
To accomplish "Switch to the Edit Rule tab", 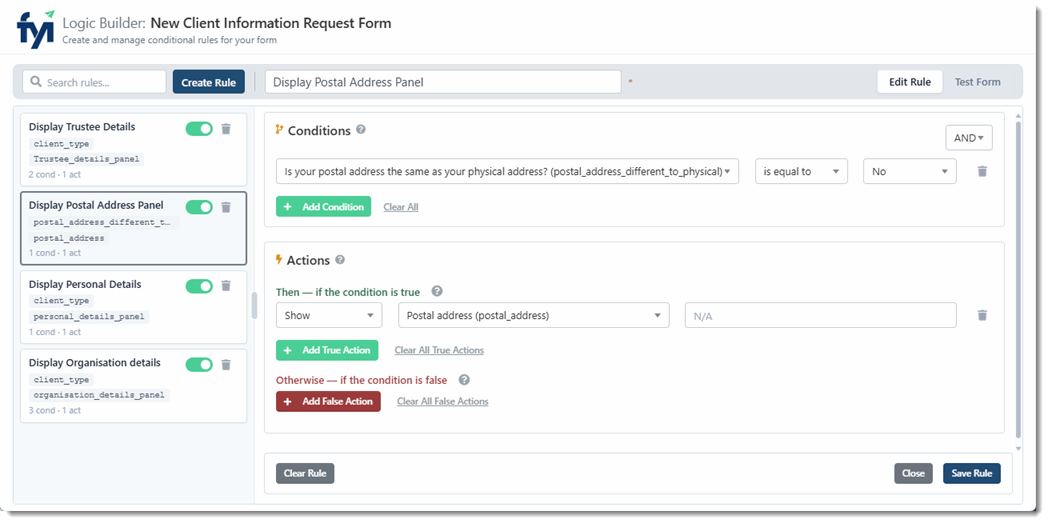I will coord(910,82).
